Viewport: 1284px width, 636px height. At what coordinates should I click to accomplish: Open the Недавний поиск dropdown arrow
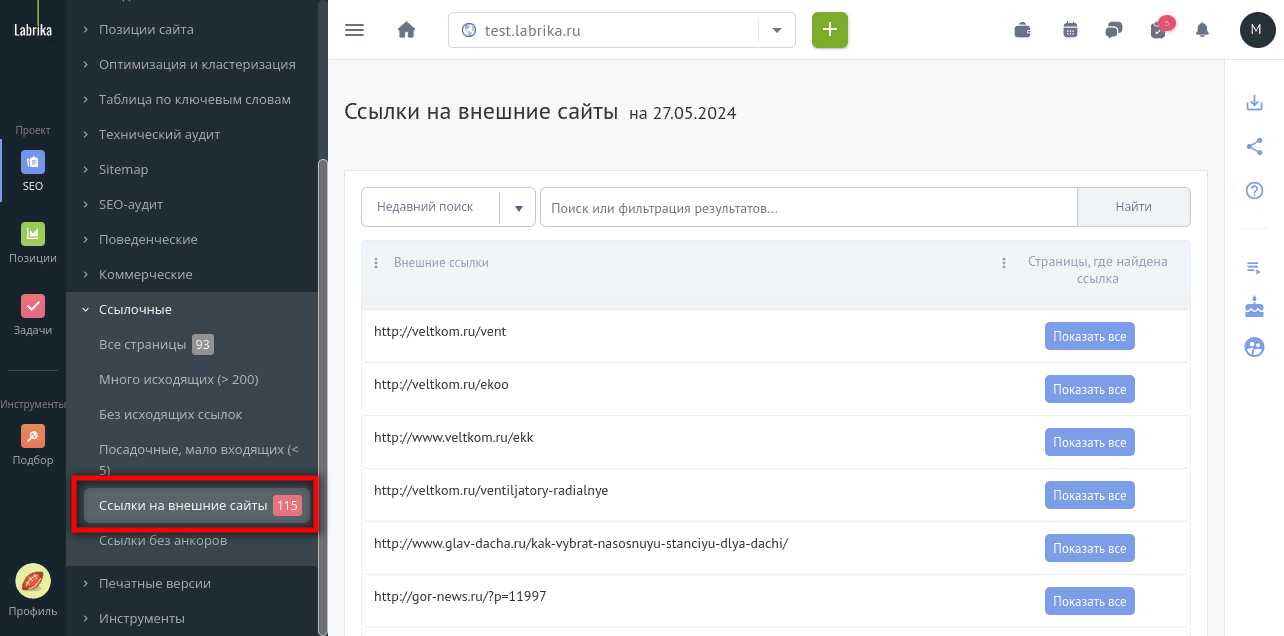click(518, 208)
